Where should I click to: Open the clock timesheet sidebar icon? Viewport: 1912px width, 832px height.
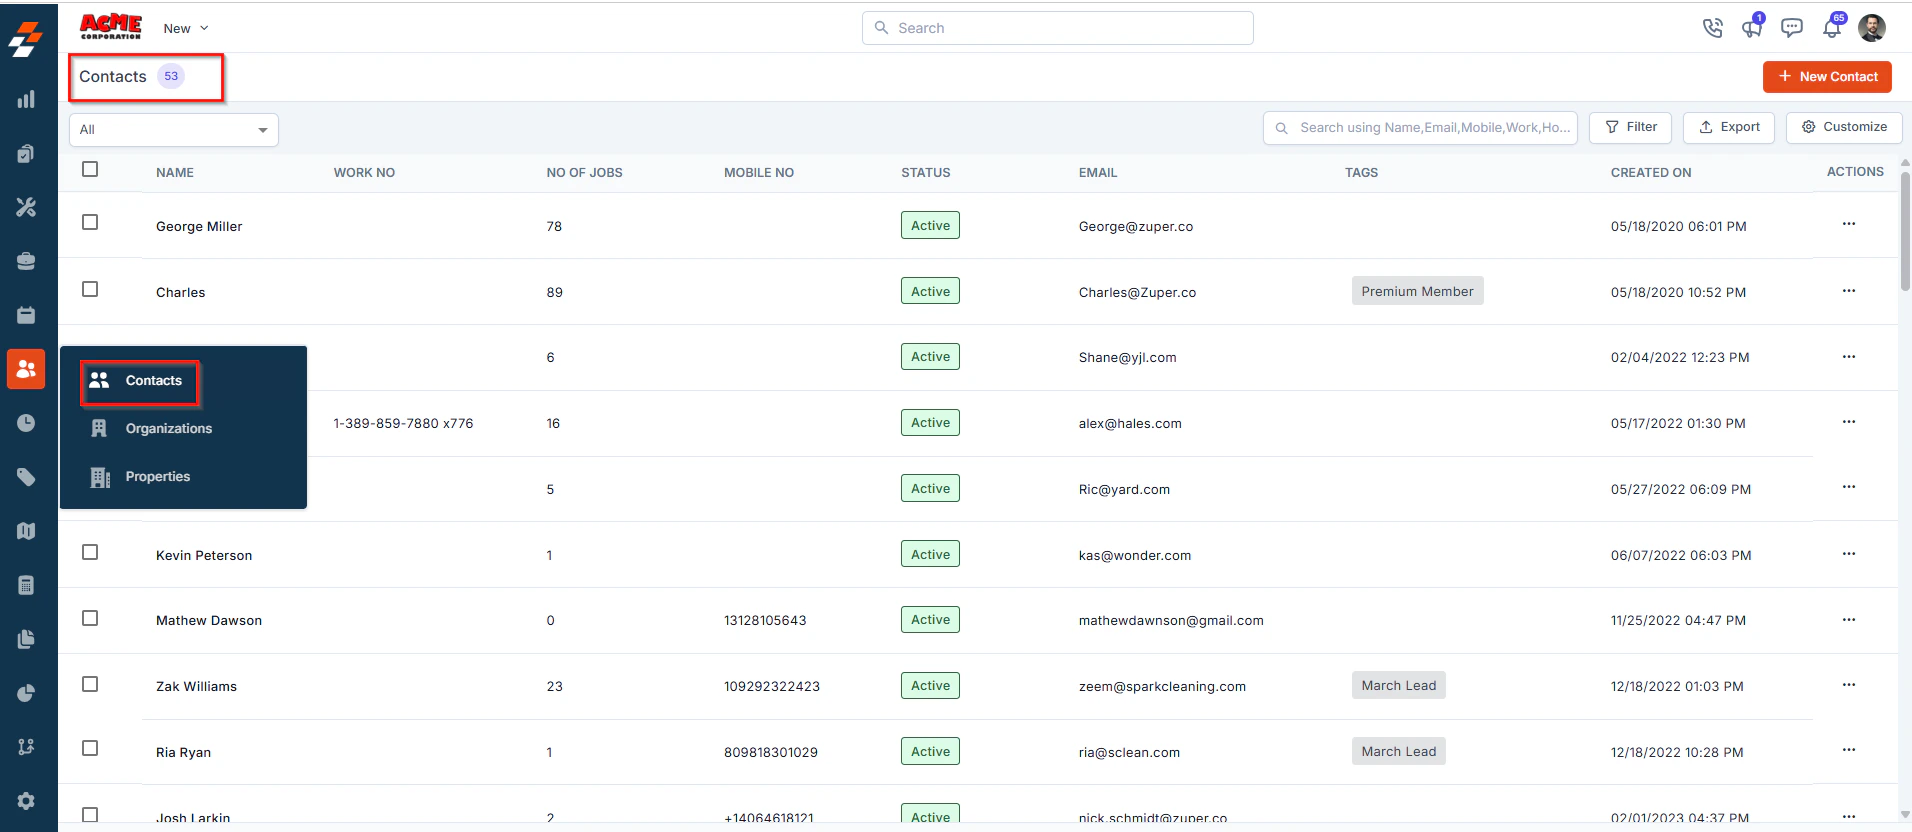(26, 423)
